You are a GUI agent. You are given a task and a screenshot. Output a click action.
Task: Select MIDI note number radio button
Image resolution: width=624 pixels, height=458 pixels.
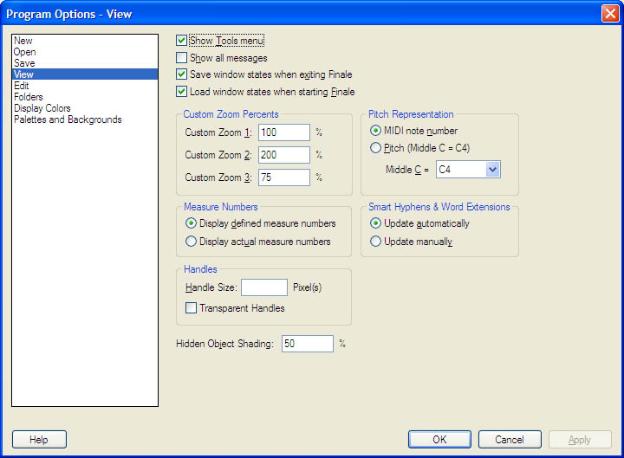coord(376,129)
